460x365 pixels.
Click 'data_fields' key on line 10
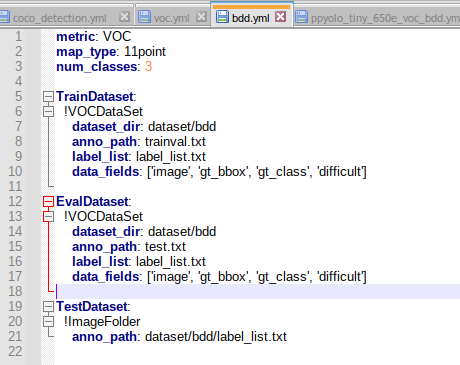pyautogui.click(x=105, y=172)
